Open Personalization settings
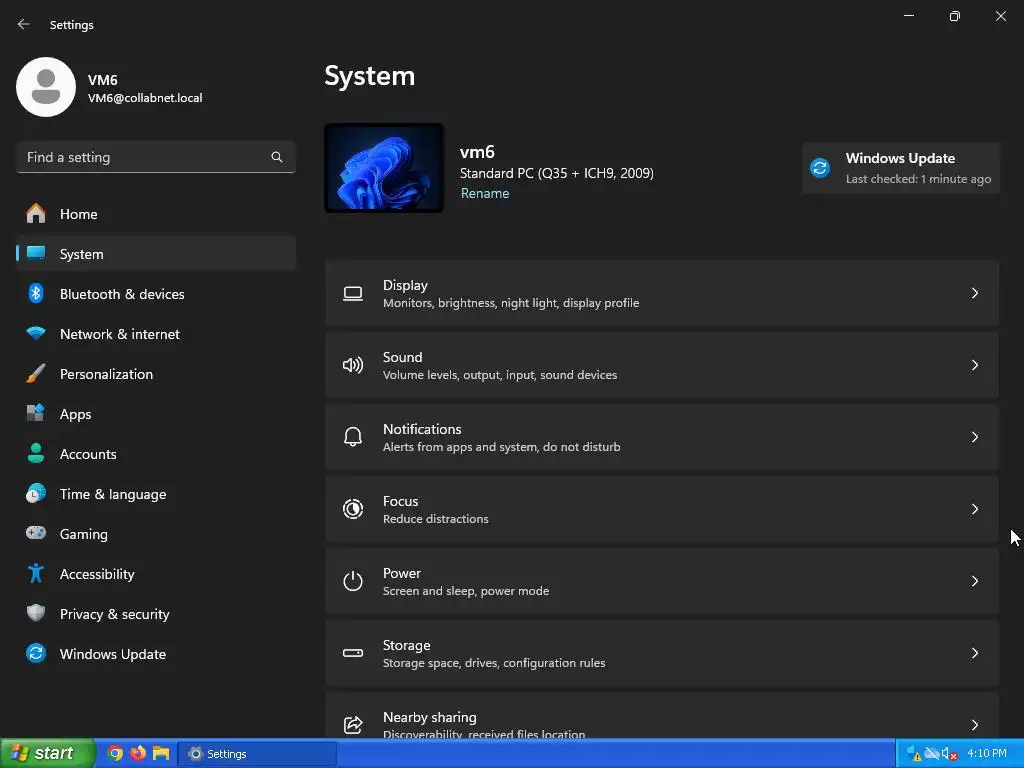The height and width of the screenshot is (768, 1024). pos(155,374)
